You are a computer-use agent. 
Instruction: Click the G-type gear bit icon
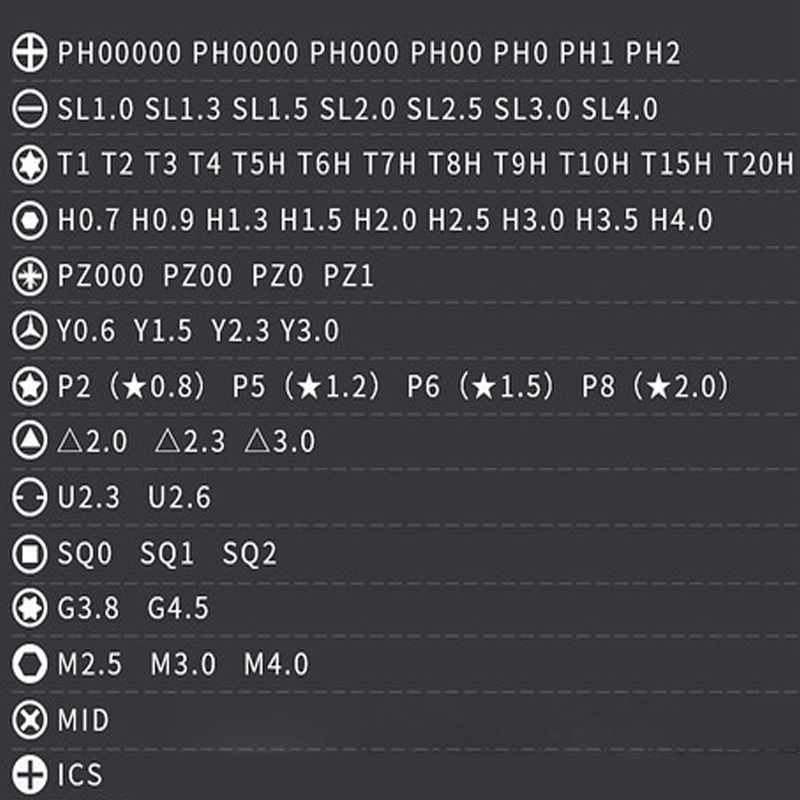(x=30, y=607)
